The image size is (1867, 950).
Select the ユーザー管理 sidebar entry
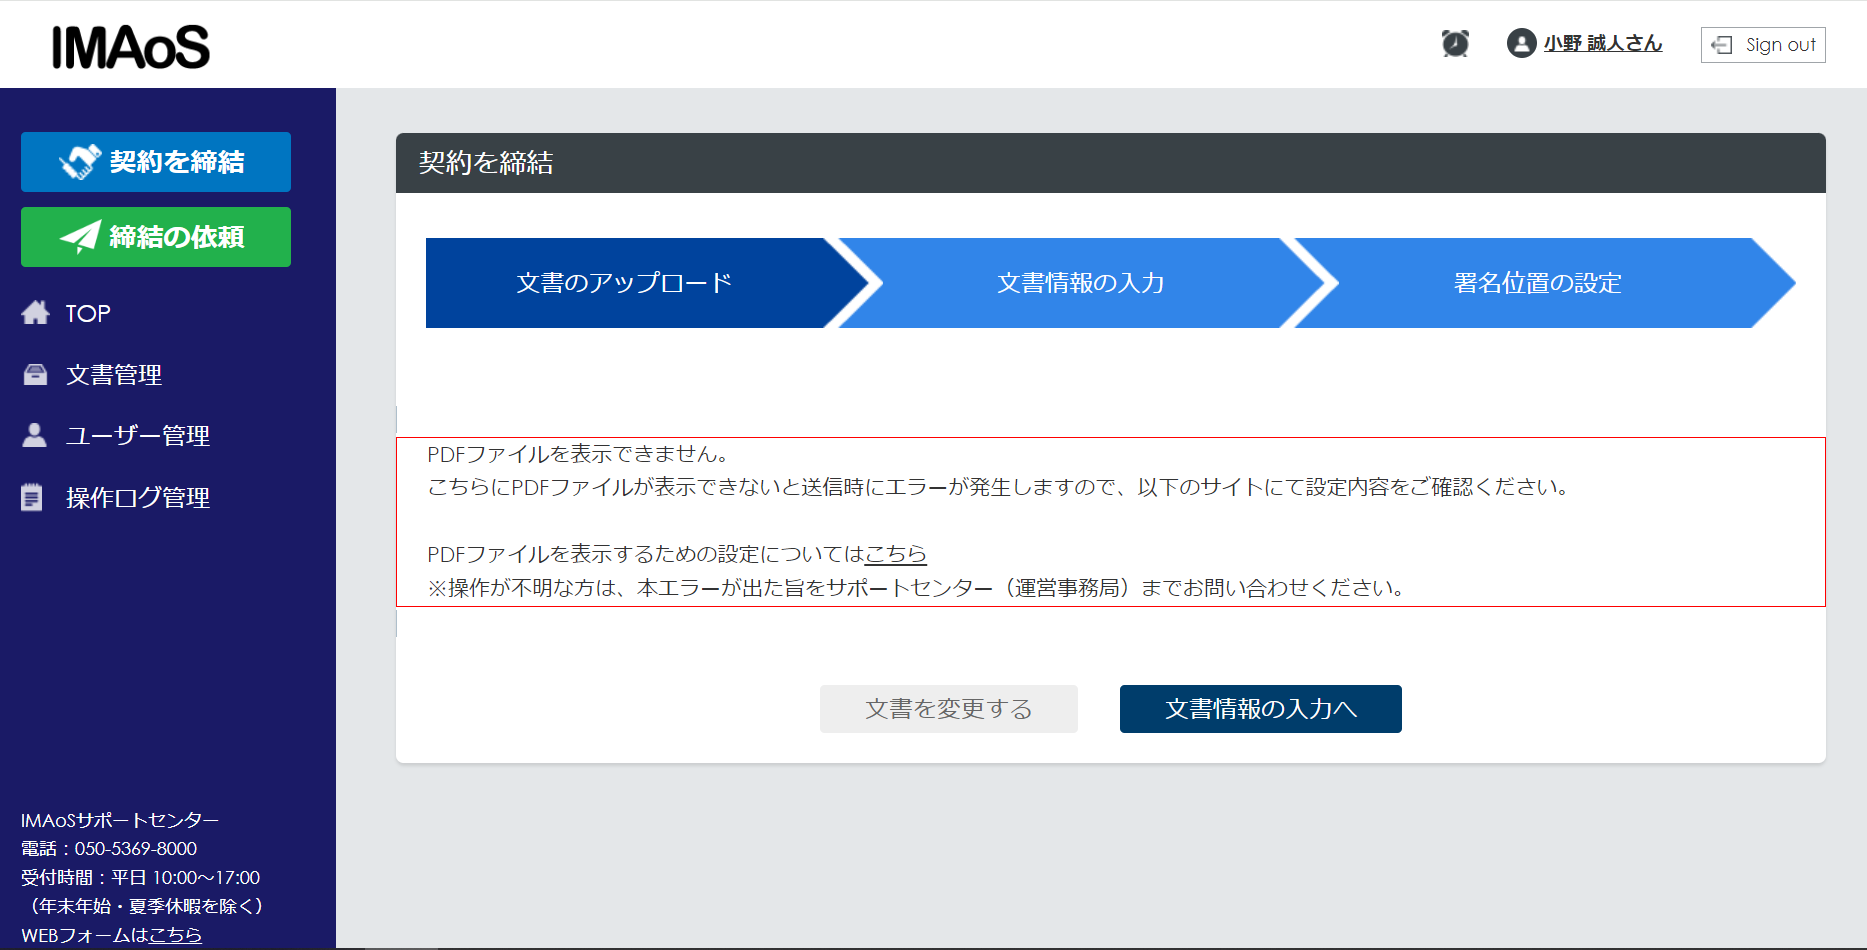(x=138, y=436)
